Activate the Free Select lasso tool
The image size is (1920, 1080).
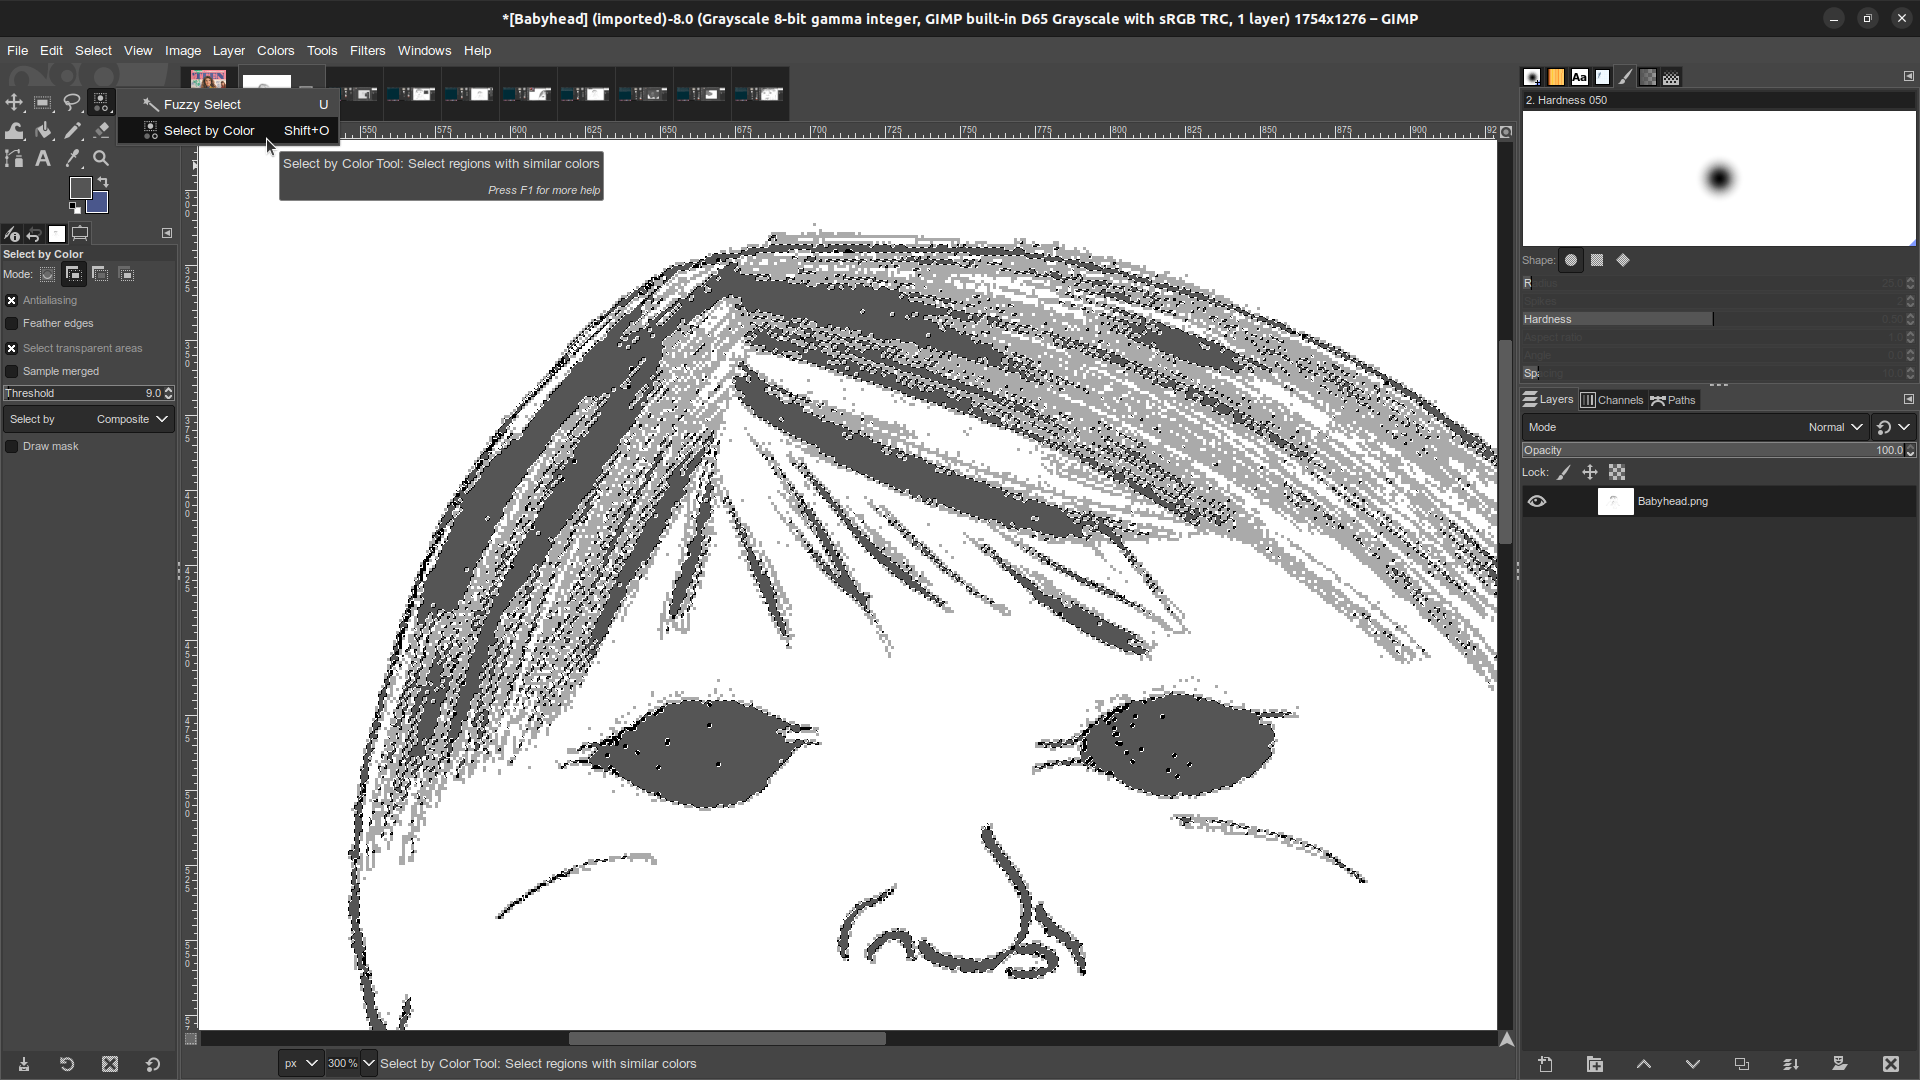click(72, 103)
